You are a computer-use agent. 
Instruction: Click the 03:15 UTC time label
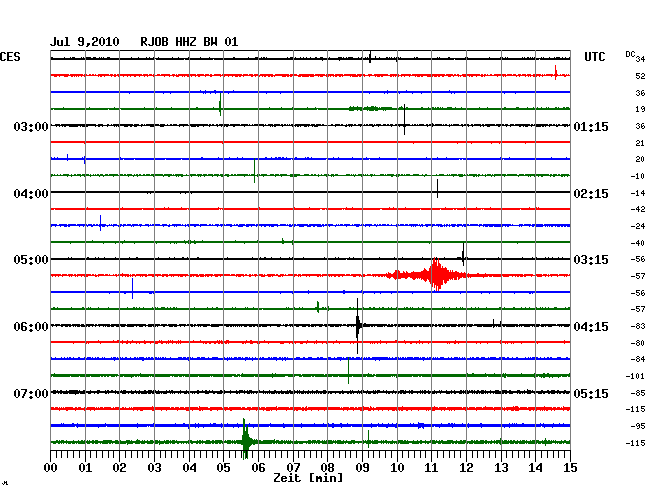tap(591, 260)
